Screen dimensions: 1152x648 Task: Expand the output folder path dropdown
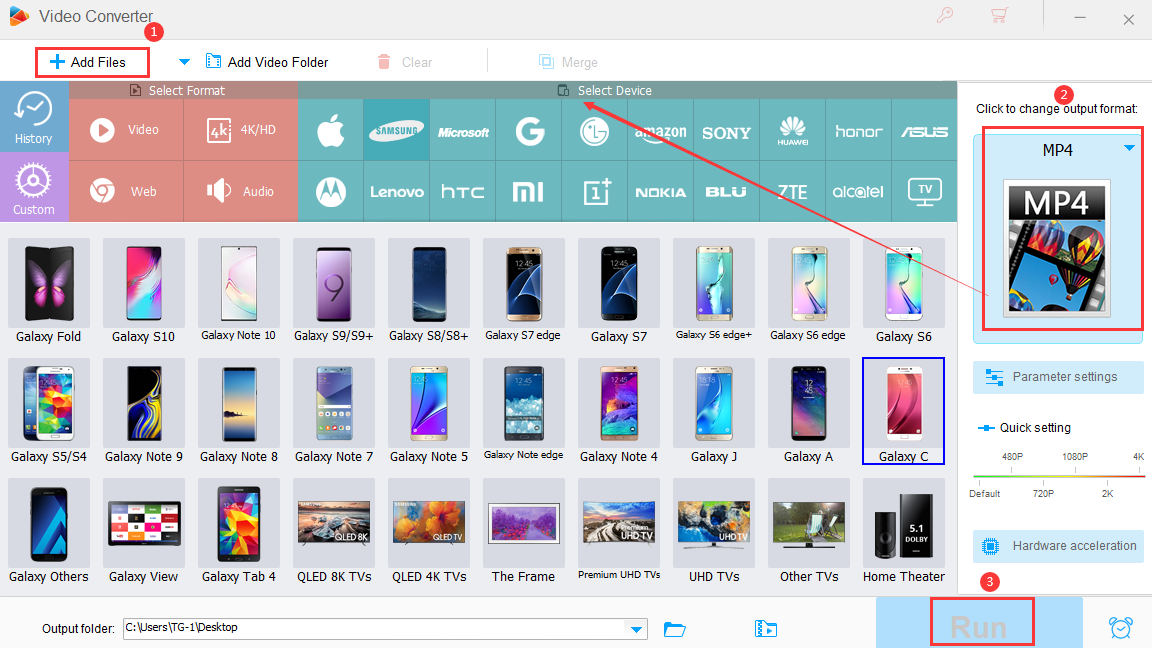point(636,629)
